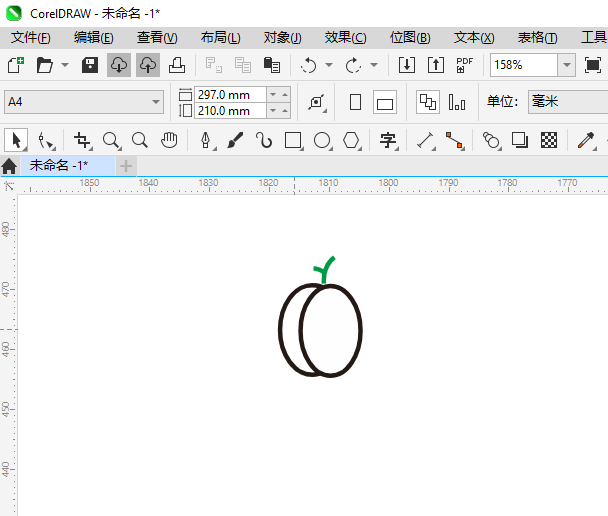Image resolution: width=608 pixels, height=516 pixels.
Task: Open the 对象(J) menu
Action: 283,38
